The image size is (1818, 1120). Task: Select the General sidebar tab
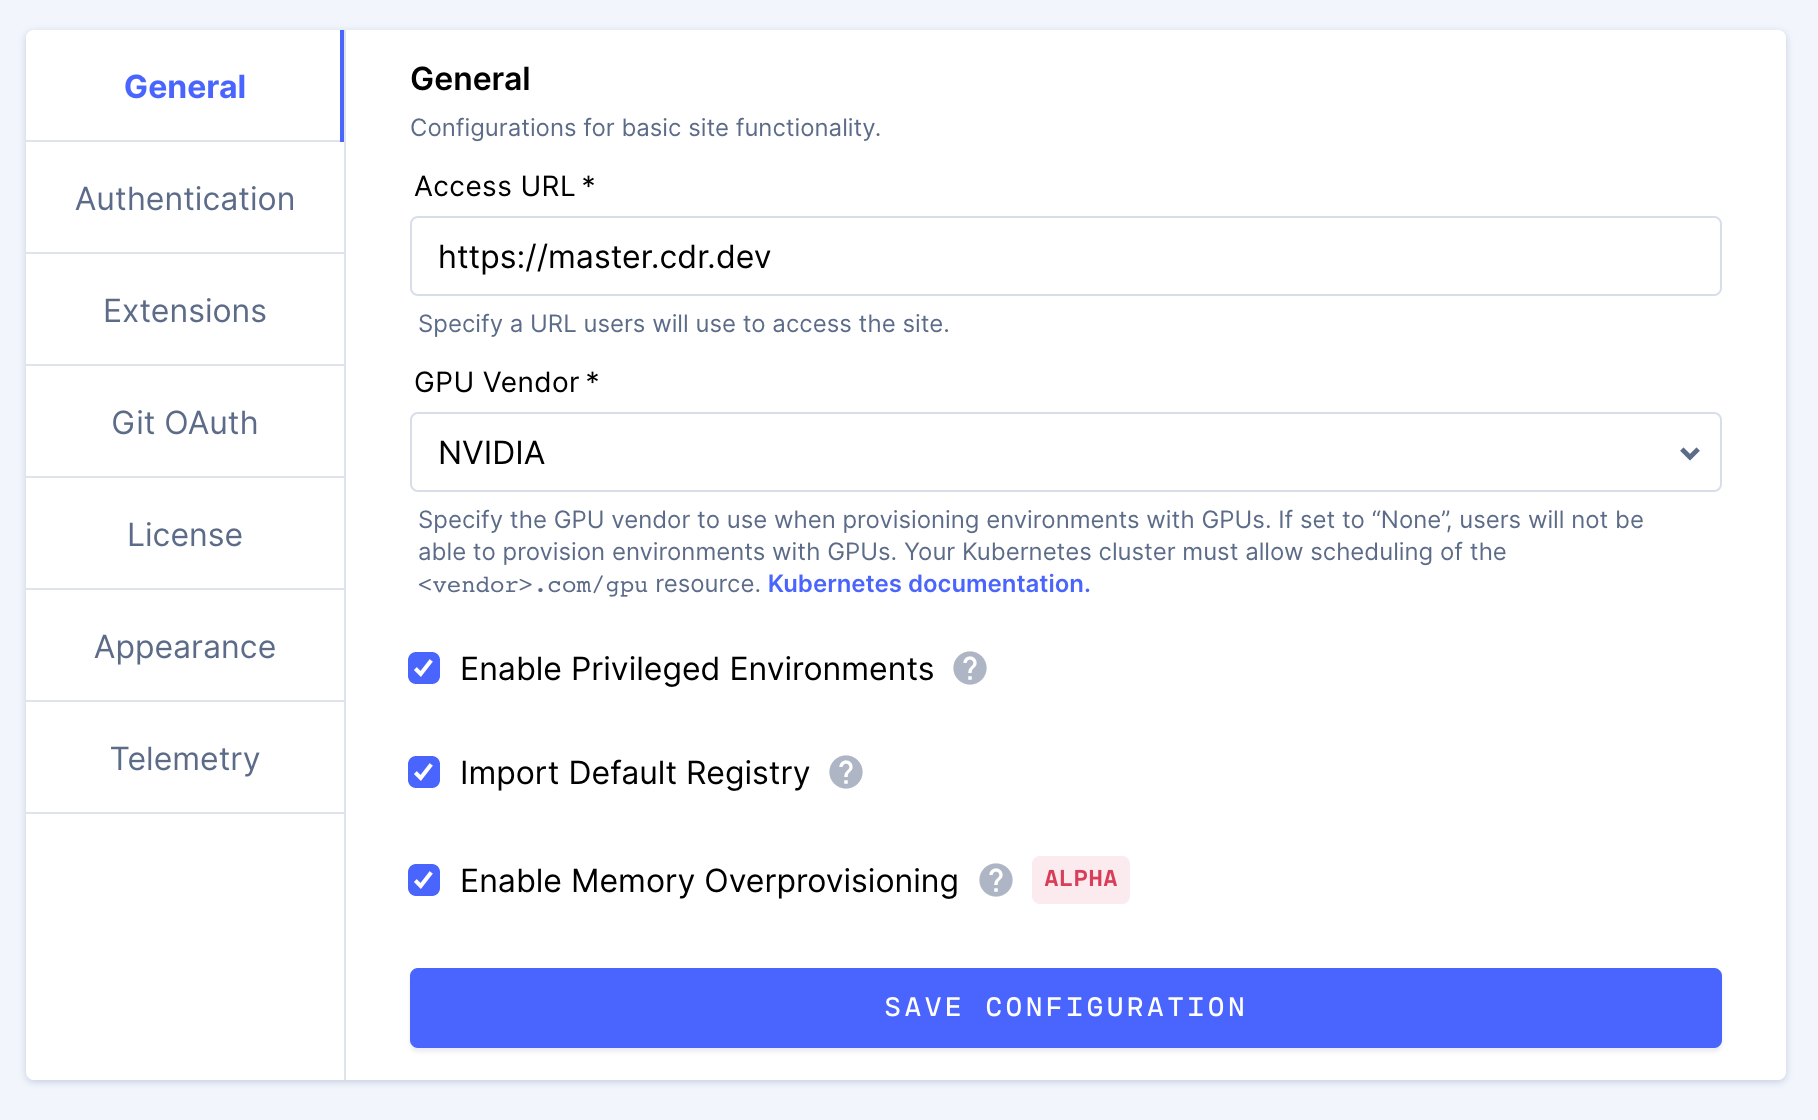click(185, 86)
